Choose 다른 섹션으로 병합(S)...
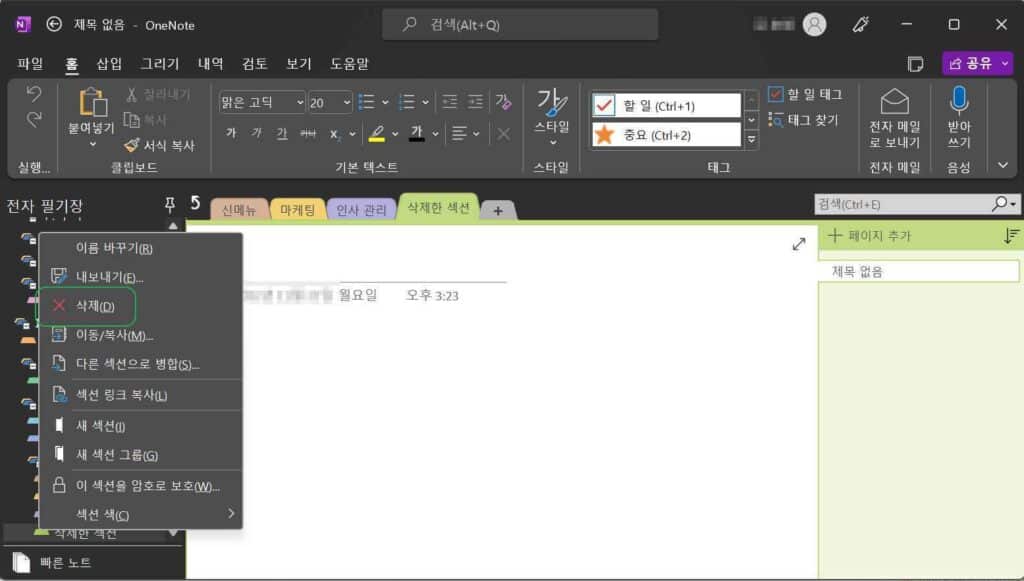This screenshot has width=1024, height=581. [x=140, y=364]
